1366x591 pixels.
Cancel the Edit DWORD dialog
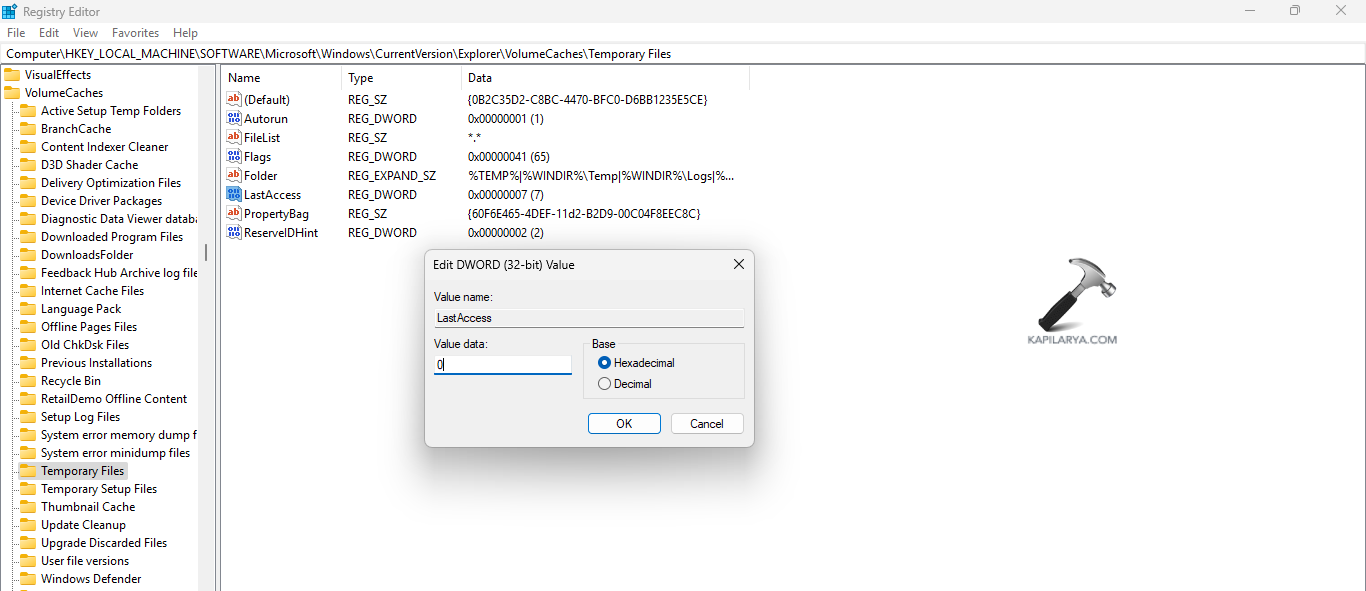[x=706, y=424]
